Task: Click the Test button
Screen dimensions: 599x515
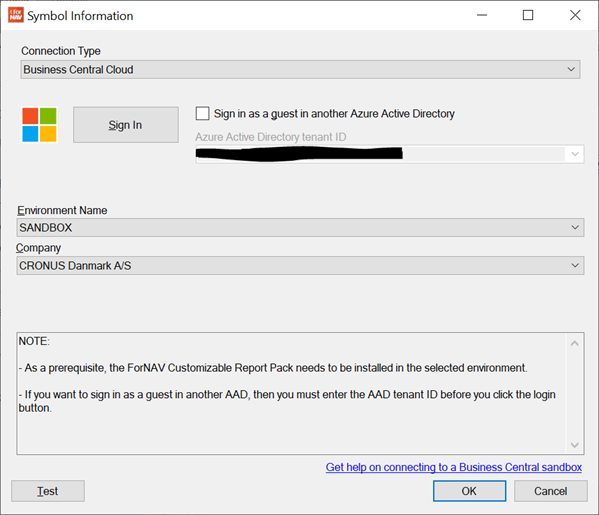Action: click(x=48, y=491)
